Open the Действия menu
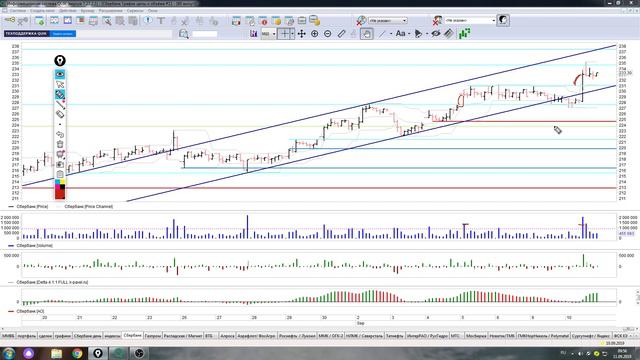The height and width of the screenshot is (360, 640). pyautogui.click(x=68, y=11)
